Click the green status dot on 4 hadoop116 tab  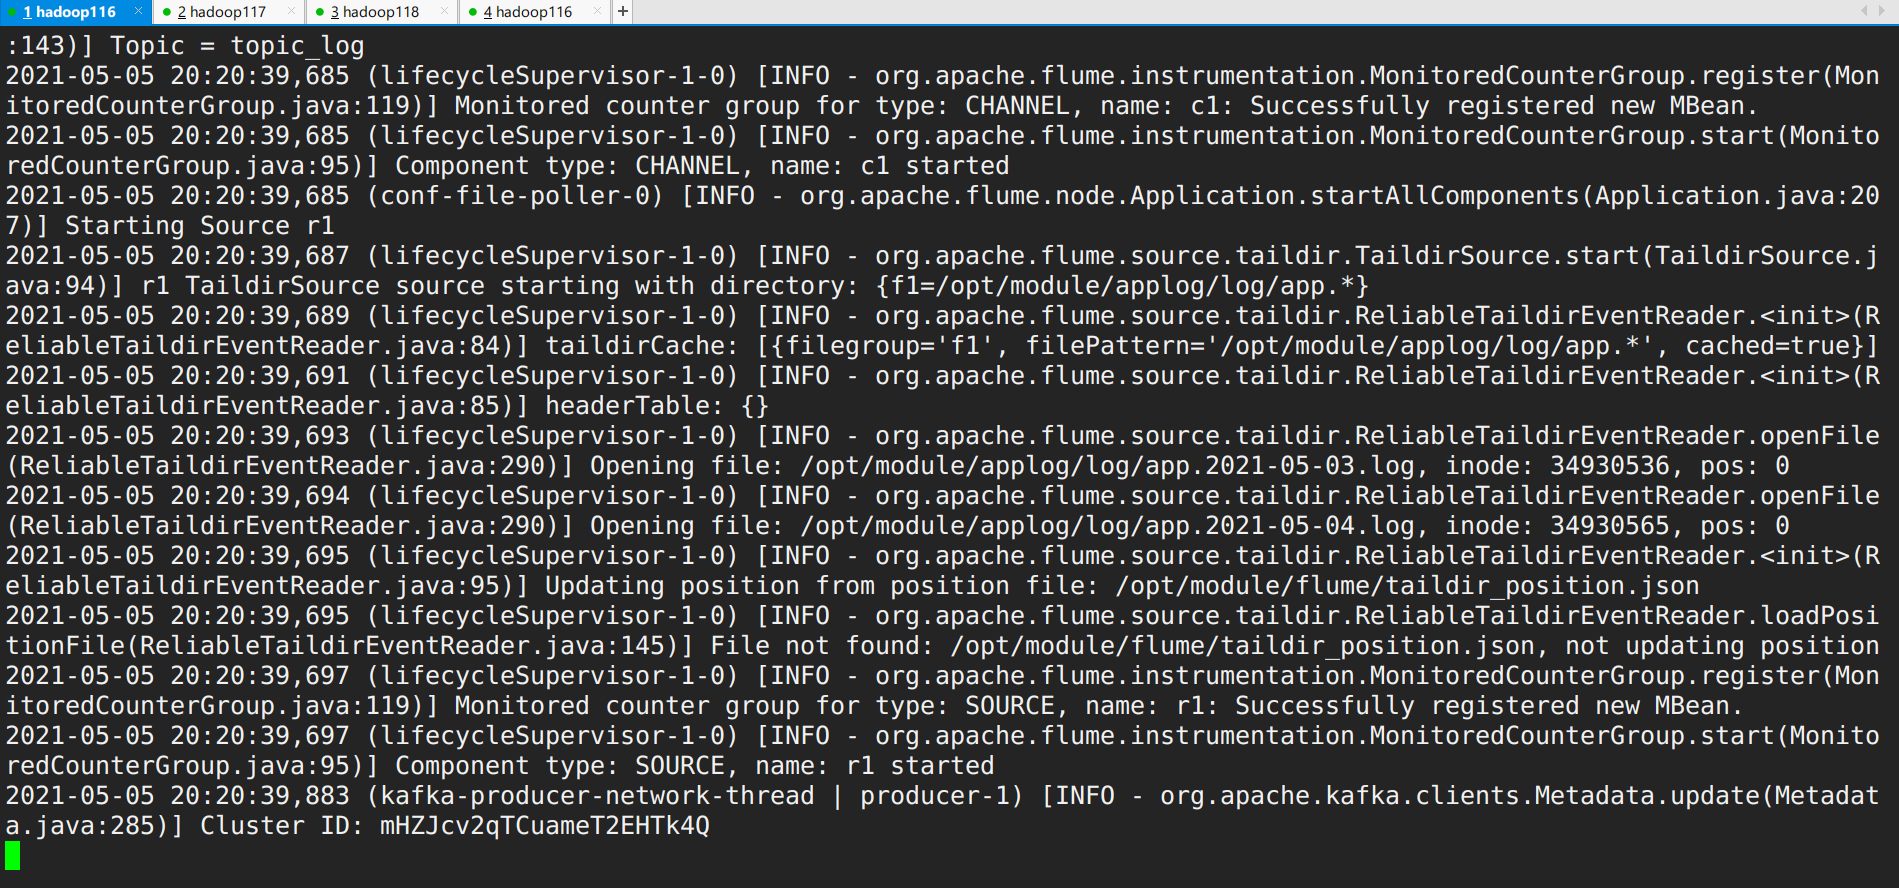(x=473, y=12)
